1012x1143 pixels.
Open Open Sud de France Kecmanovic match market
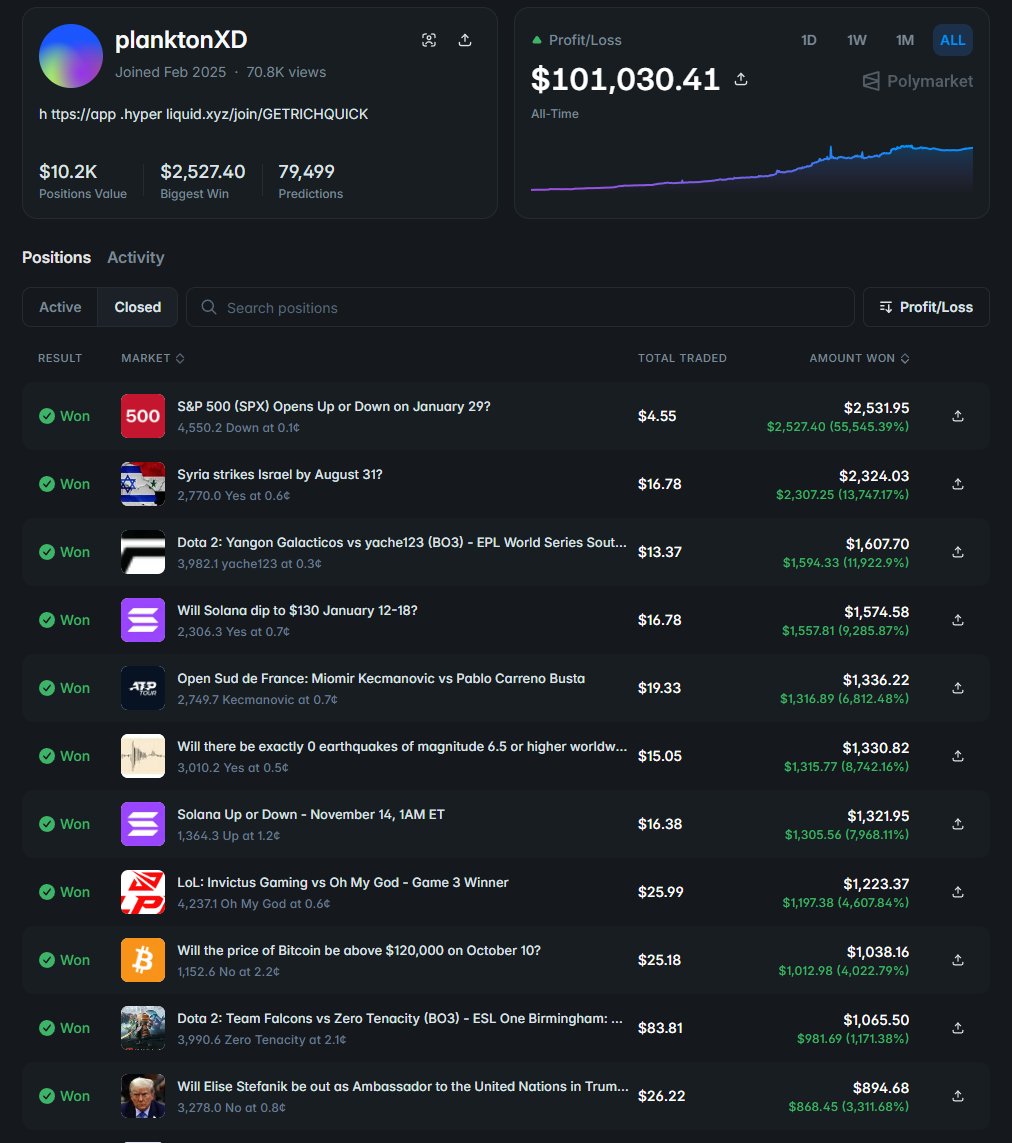pyautogui.click(x=381, y=679)
